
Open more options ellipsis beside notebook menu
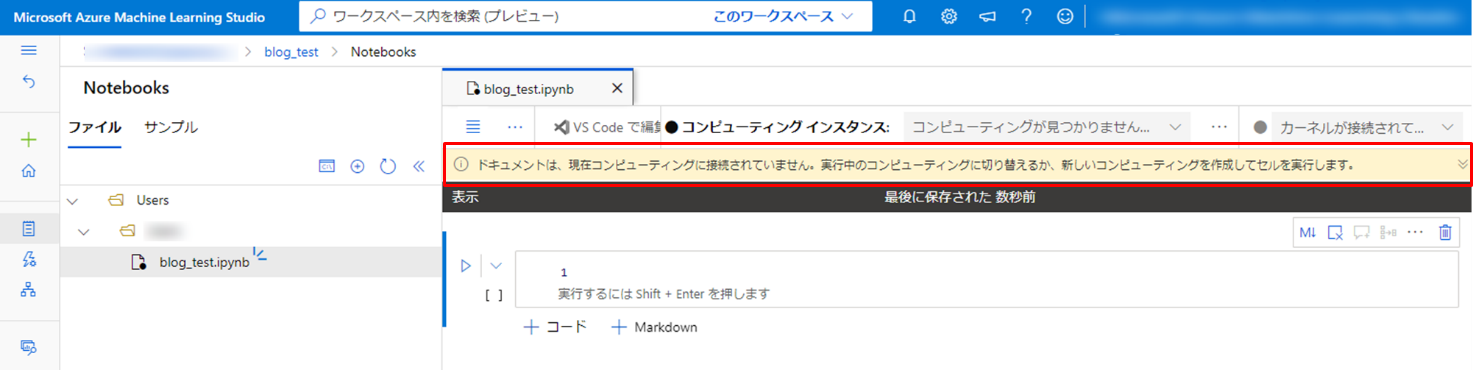click(515, 127)
